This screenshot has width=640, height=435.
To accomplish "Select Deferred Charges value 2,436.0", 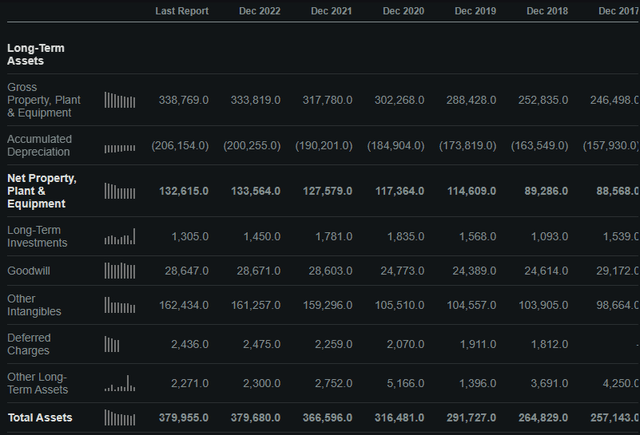I will pyautogui.click(x=190, y=344).
